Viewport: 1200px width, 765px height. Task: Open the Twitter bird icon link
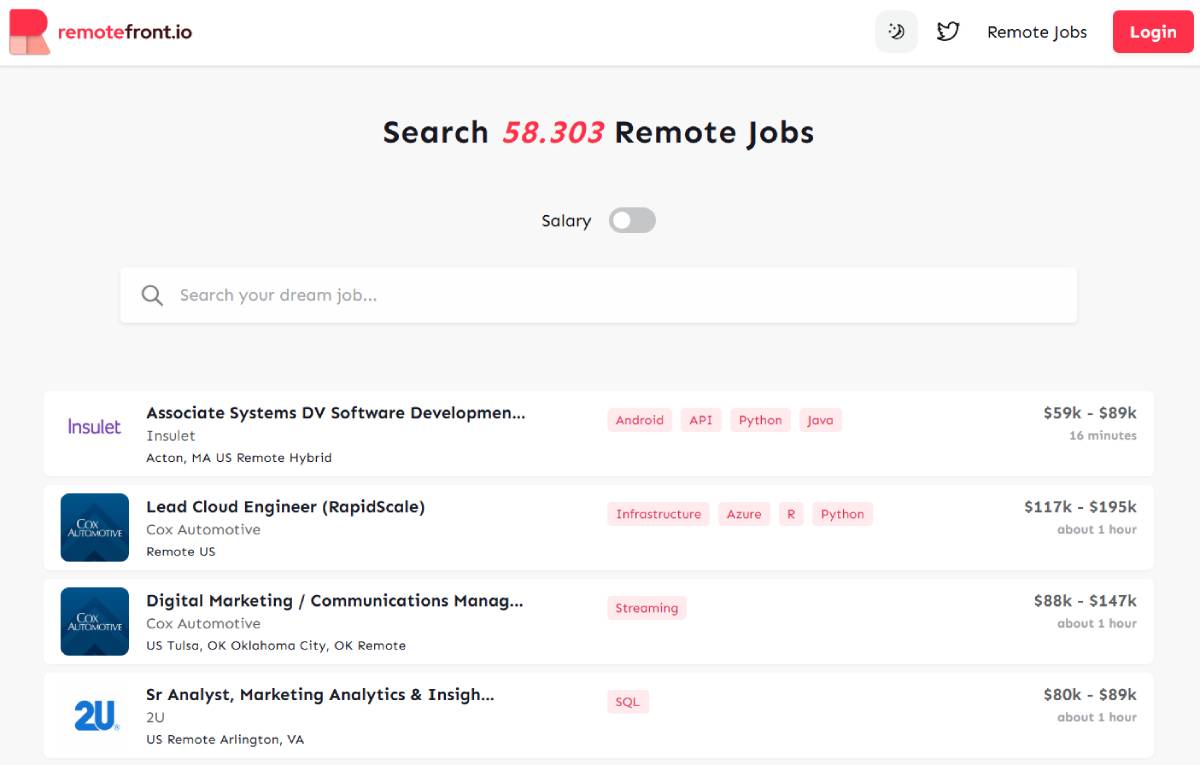click(948, 32)
